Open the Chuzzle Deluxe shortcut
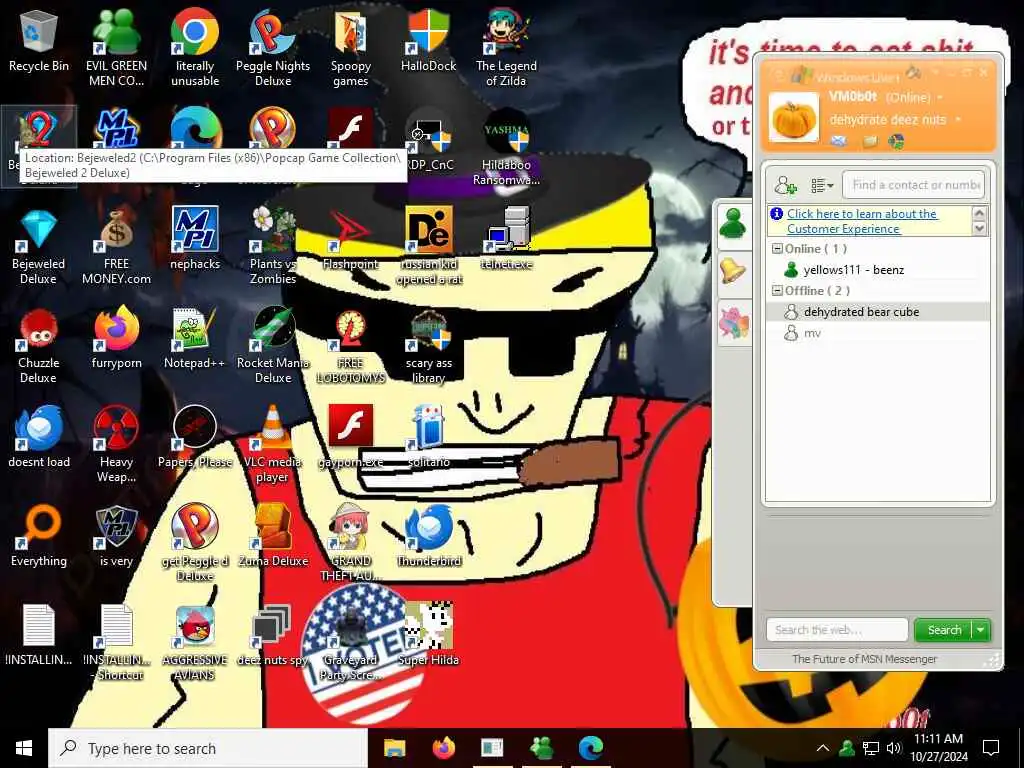1024x768 pixels. (39, 346)
